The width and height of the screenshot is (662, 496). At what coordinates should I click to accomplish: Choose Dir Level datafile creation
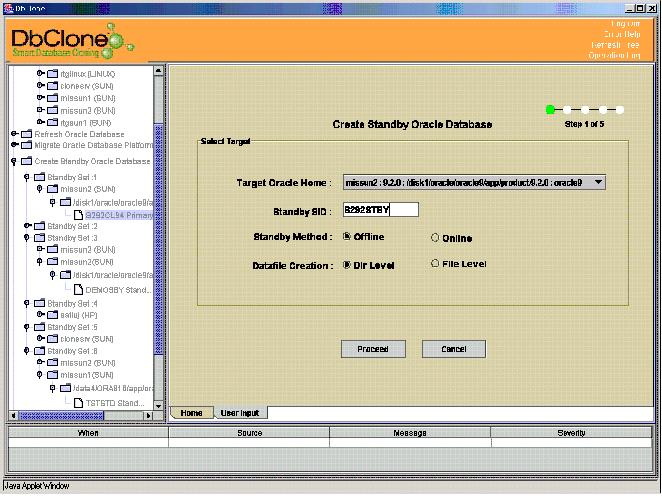347,265
